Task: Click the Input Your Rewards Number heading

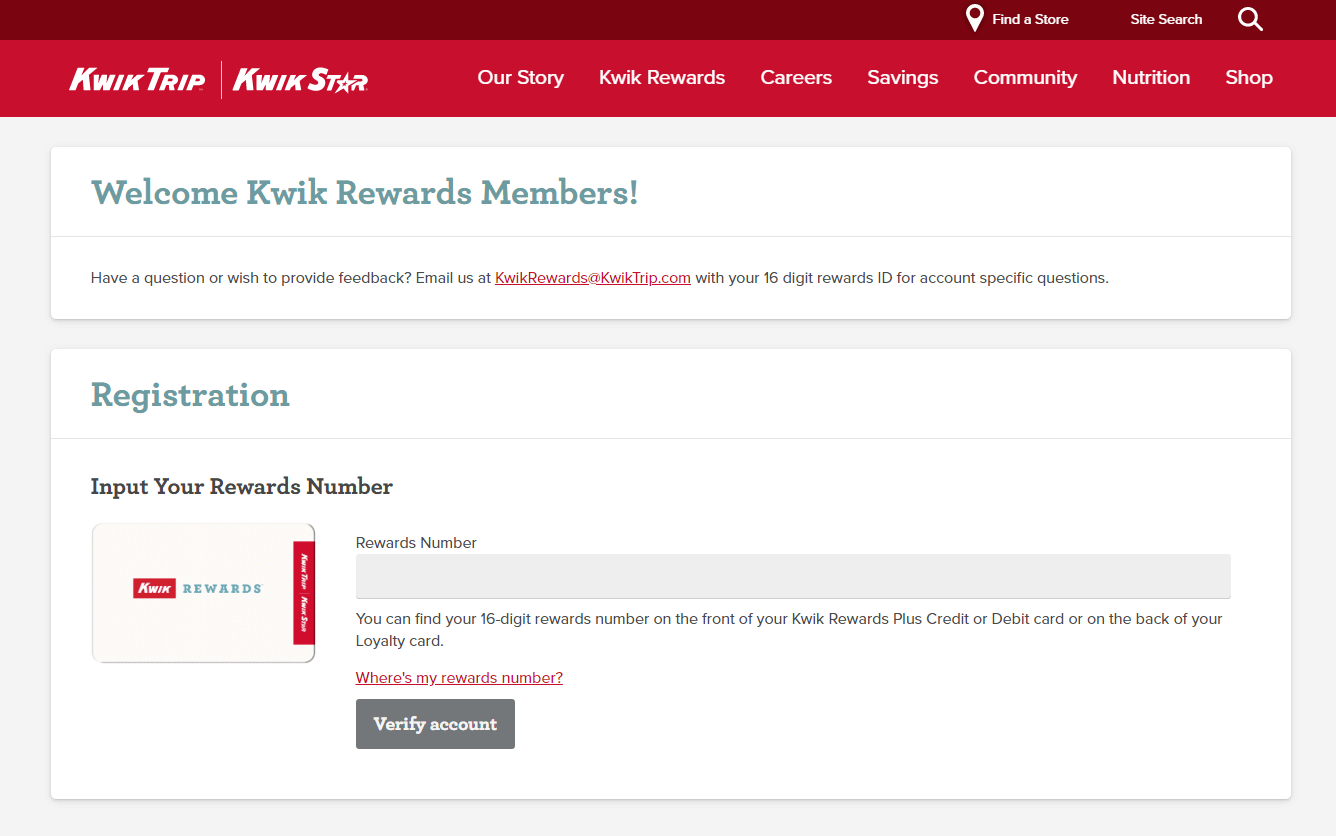Action: (242, 487)
